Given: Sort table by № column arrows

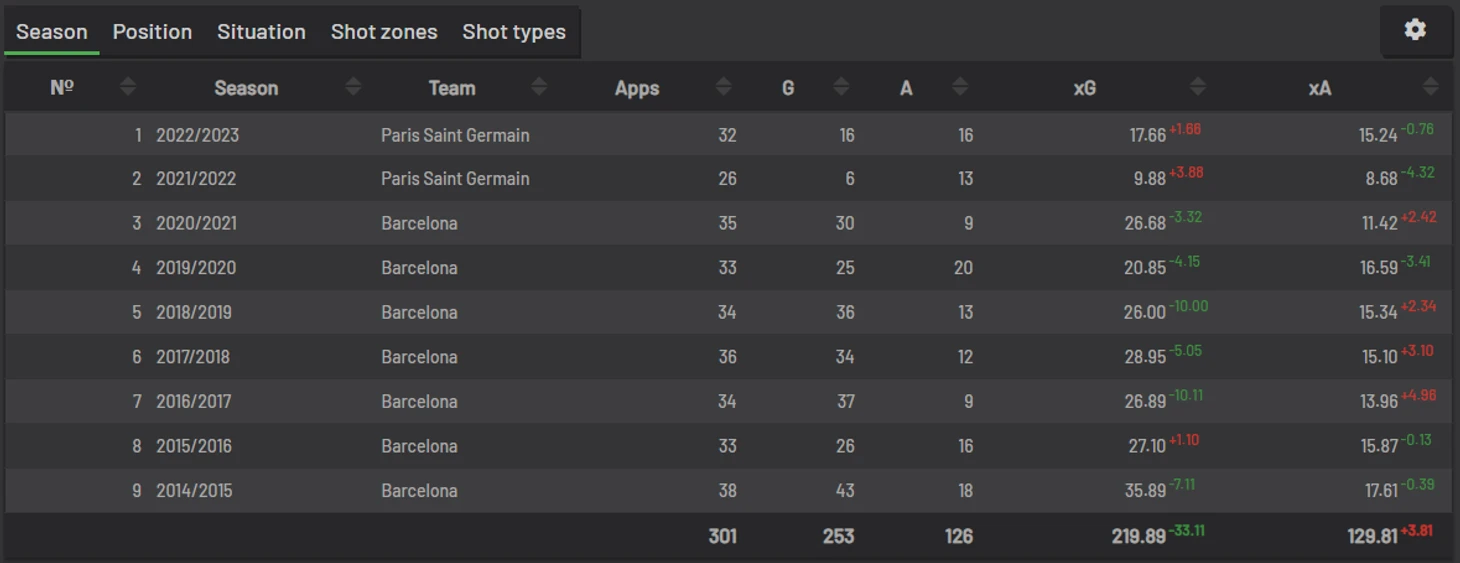Looking at the screenshot, I should click(127, 87).
